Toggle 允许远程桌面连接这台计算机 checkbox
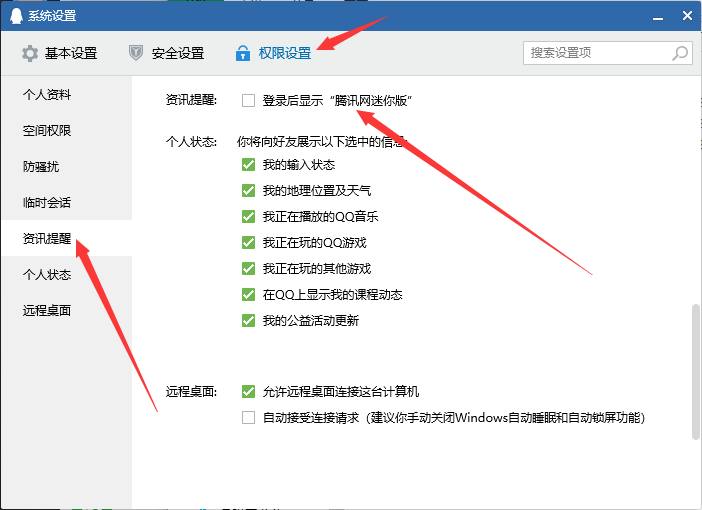Screen dimensions: 702x510 point(249,392)
